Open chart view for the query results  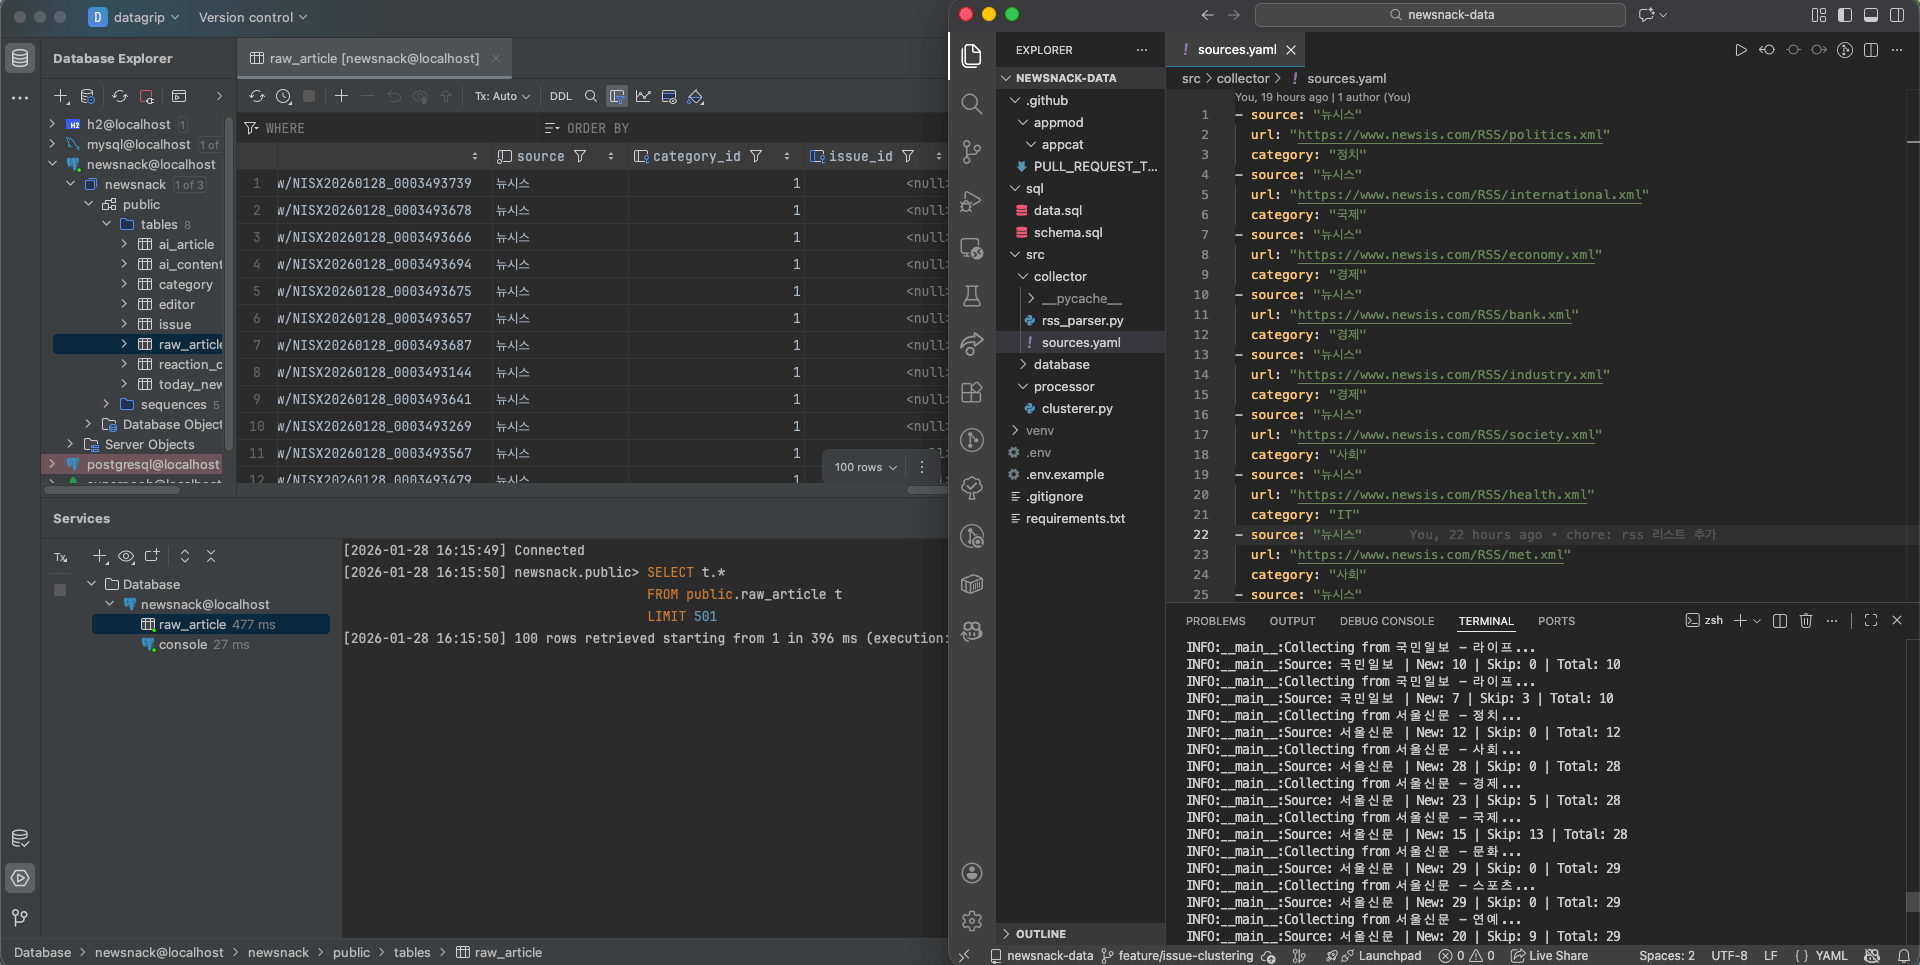[x=643, y=97]
